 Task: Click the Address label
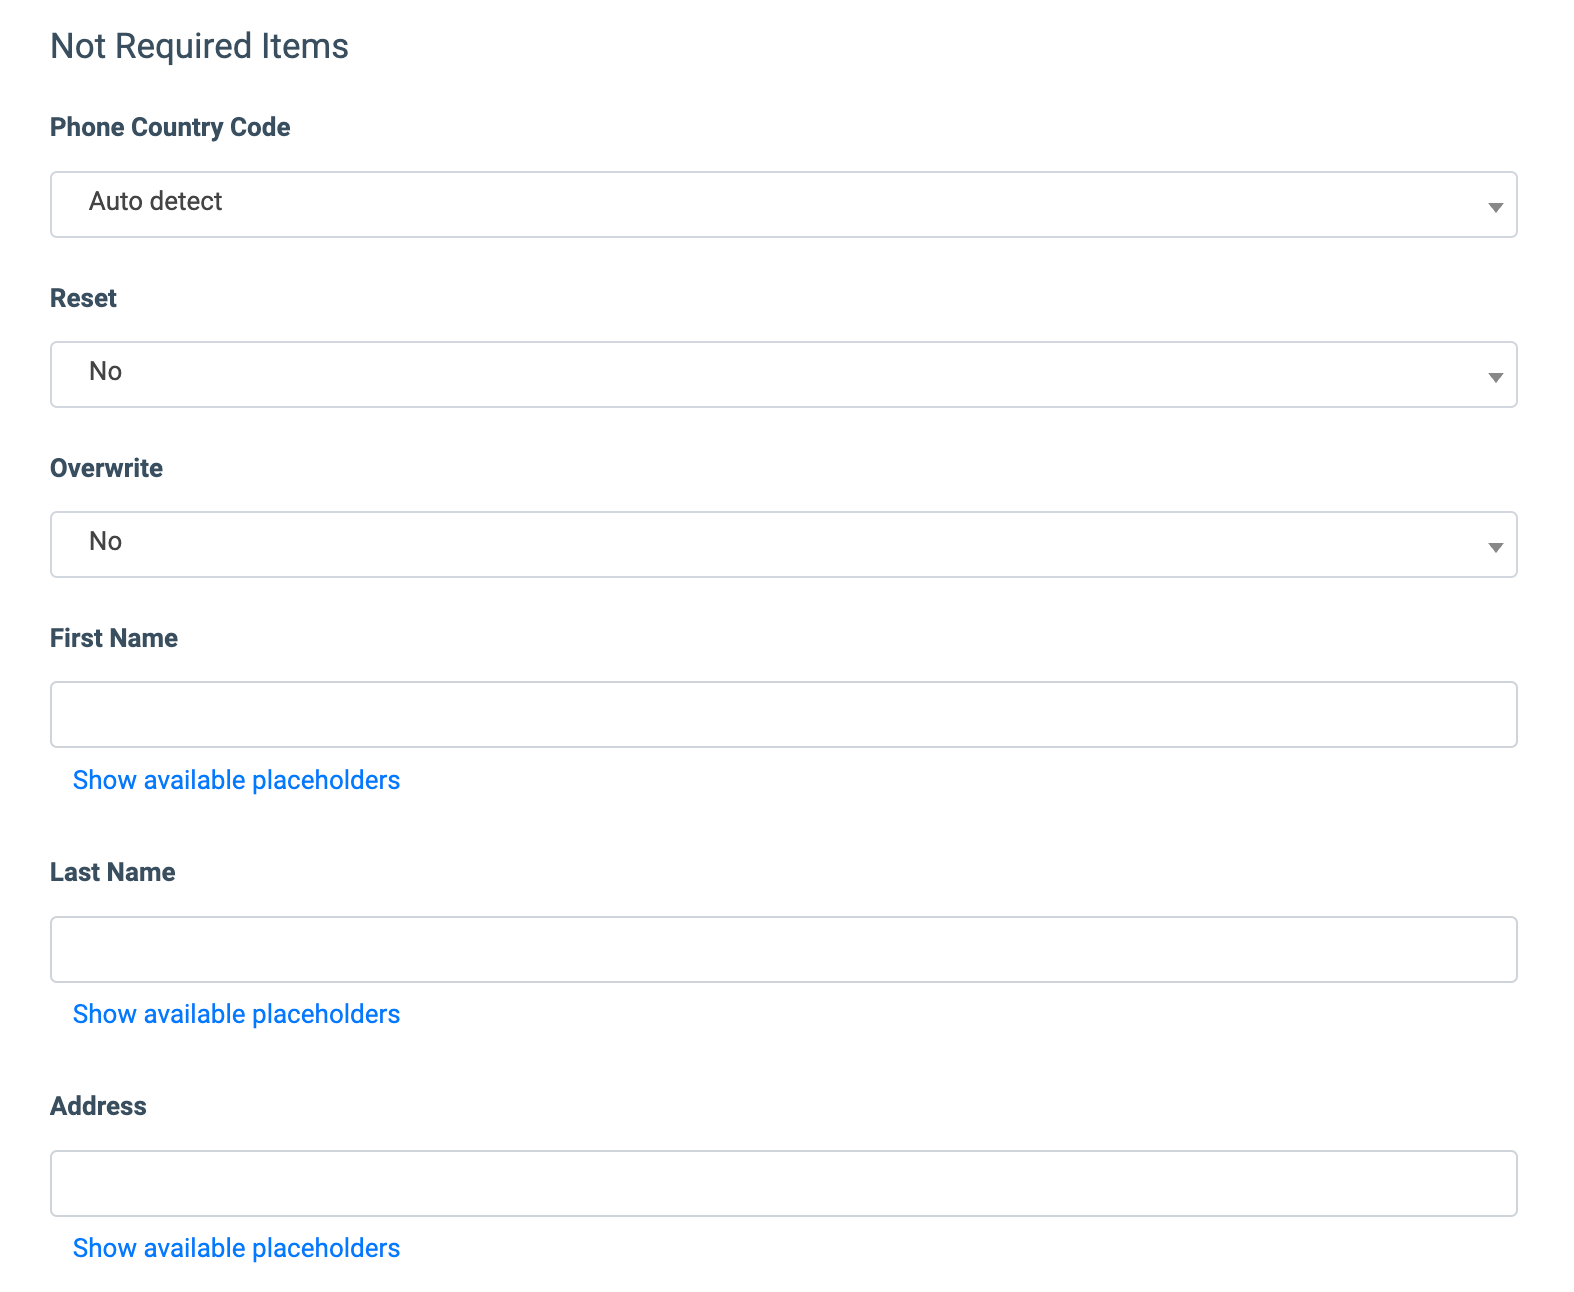(98, 1106)
